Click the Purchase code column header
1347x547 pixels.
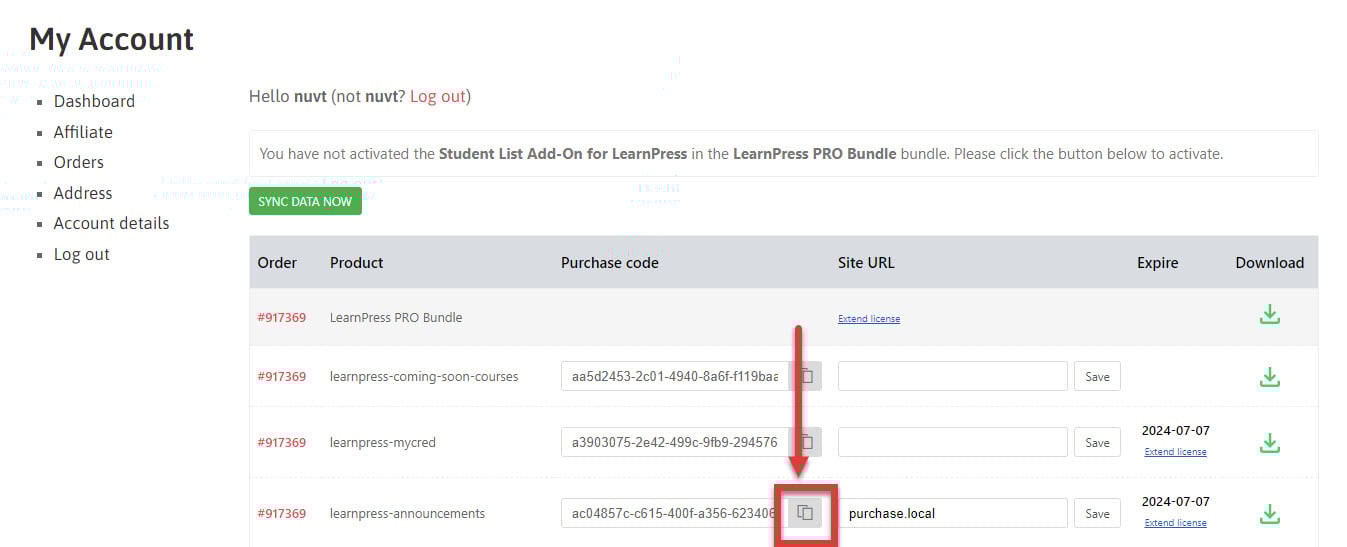[610, 263]
